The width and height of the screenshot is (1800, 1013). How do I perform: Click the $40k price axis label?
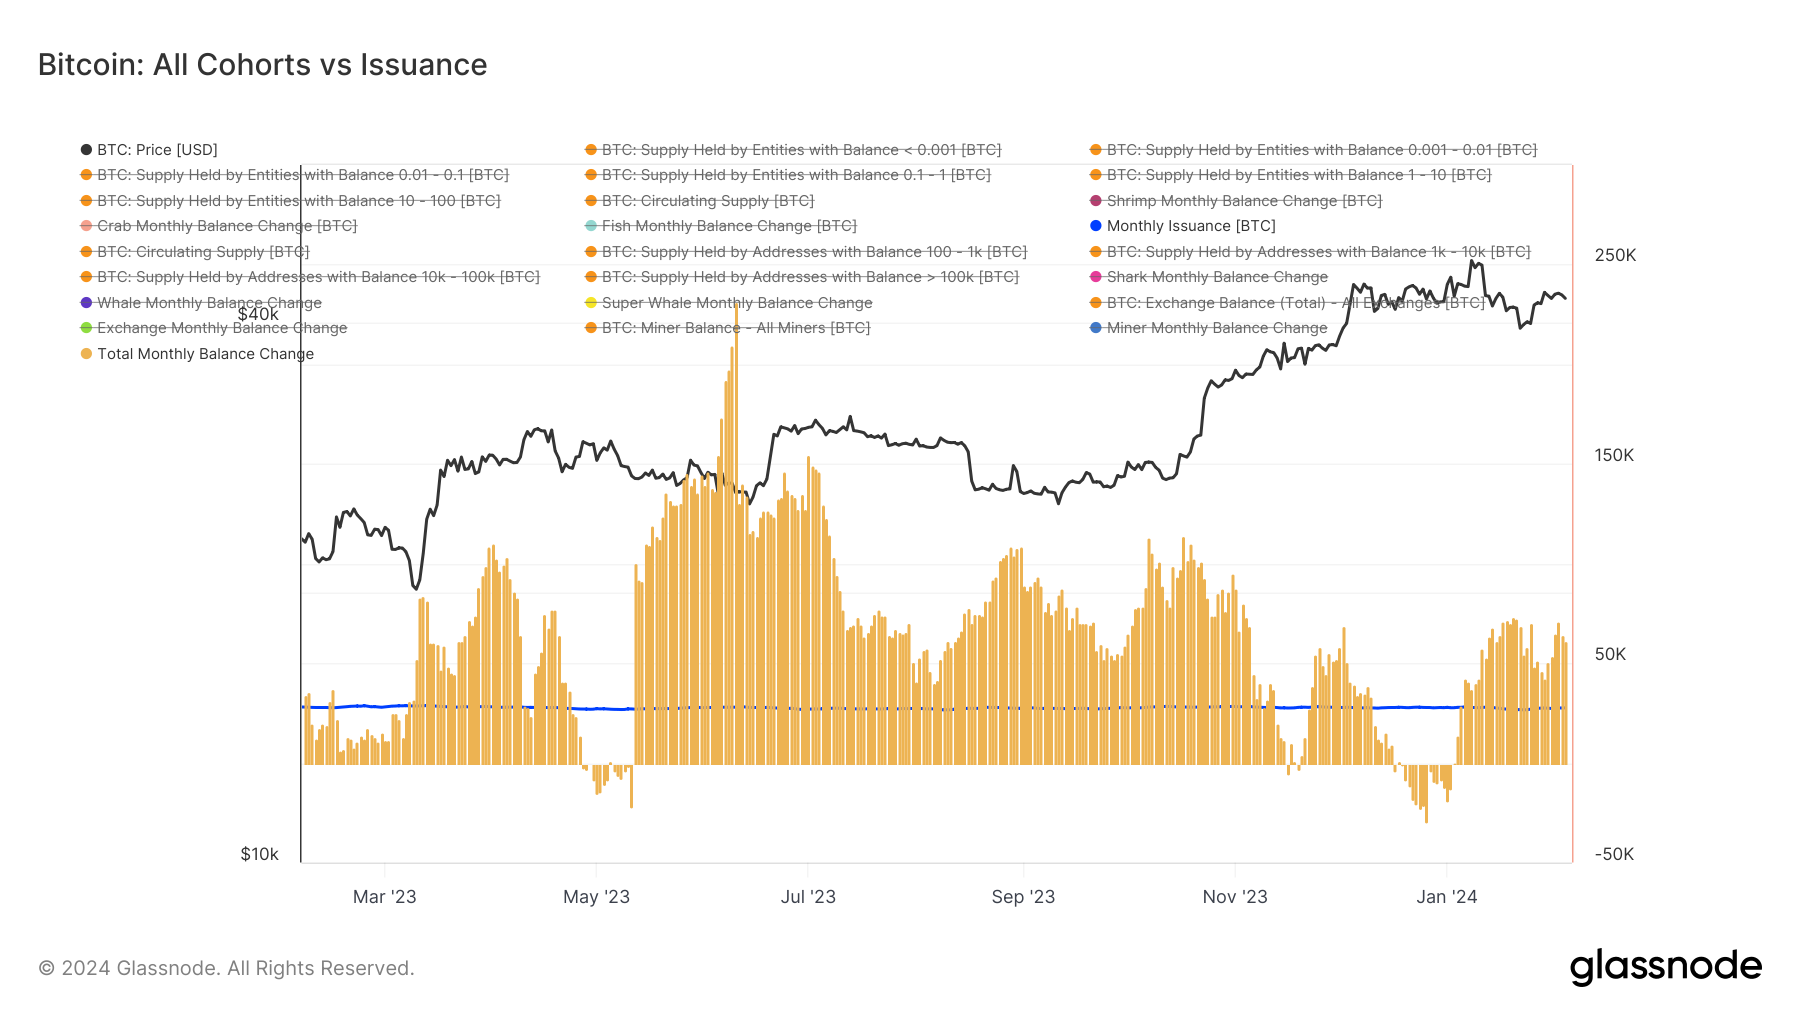tap(258, 314)
